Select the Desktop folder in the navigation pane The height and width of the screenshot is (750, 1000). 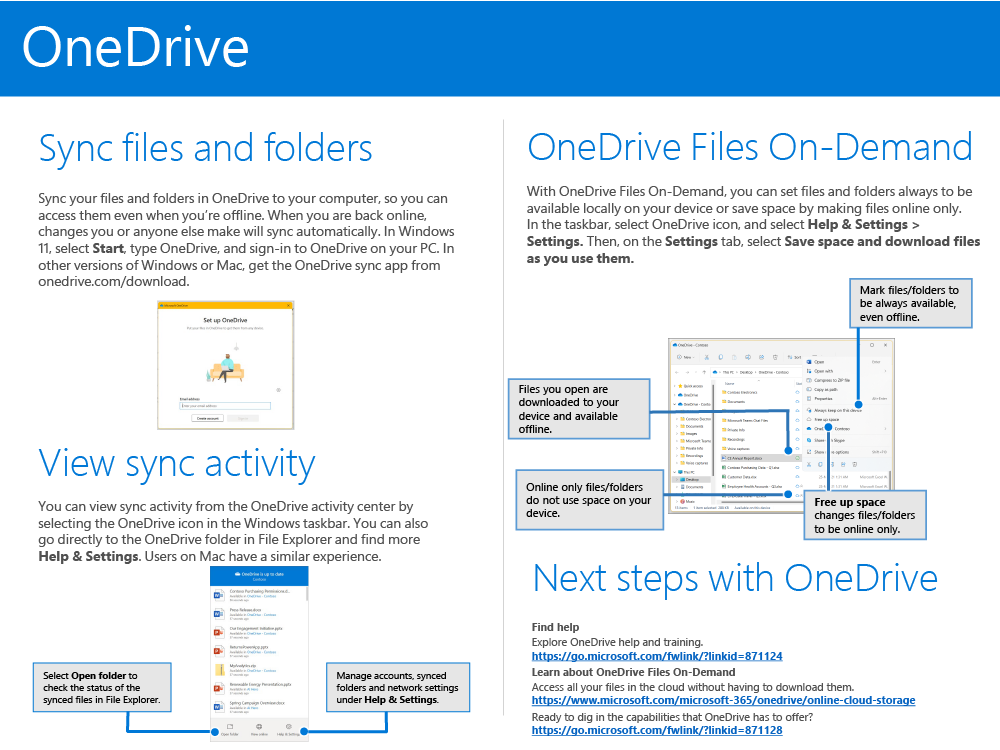click(691, 480)
